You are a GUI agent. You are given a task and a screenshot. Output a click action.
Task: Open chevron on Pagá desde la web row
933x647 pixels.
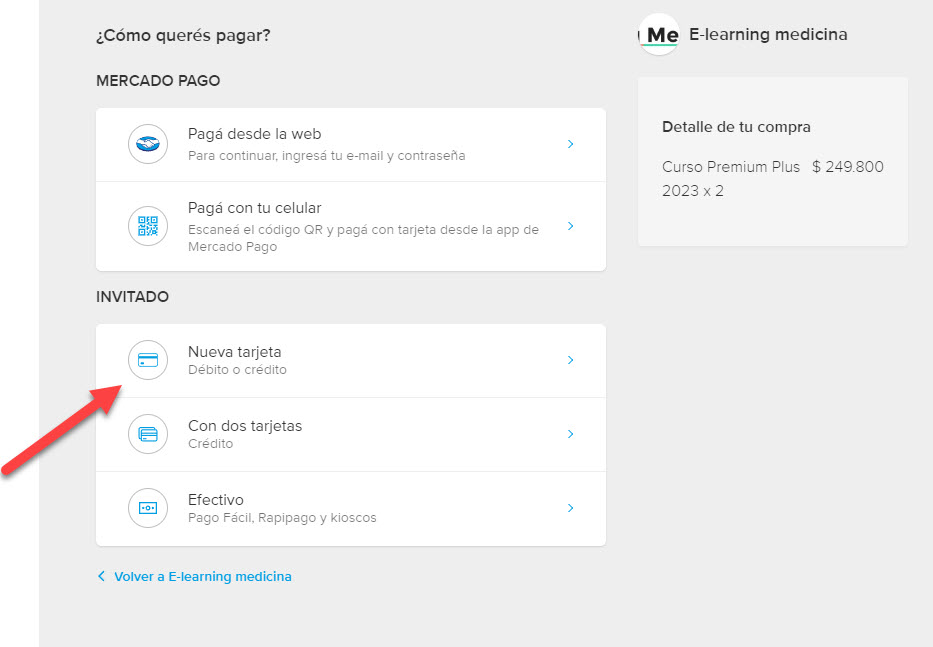570,144
